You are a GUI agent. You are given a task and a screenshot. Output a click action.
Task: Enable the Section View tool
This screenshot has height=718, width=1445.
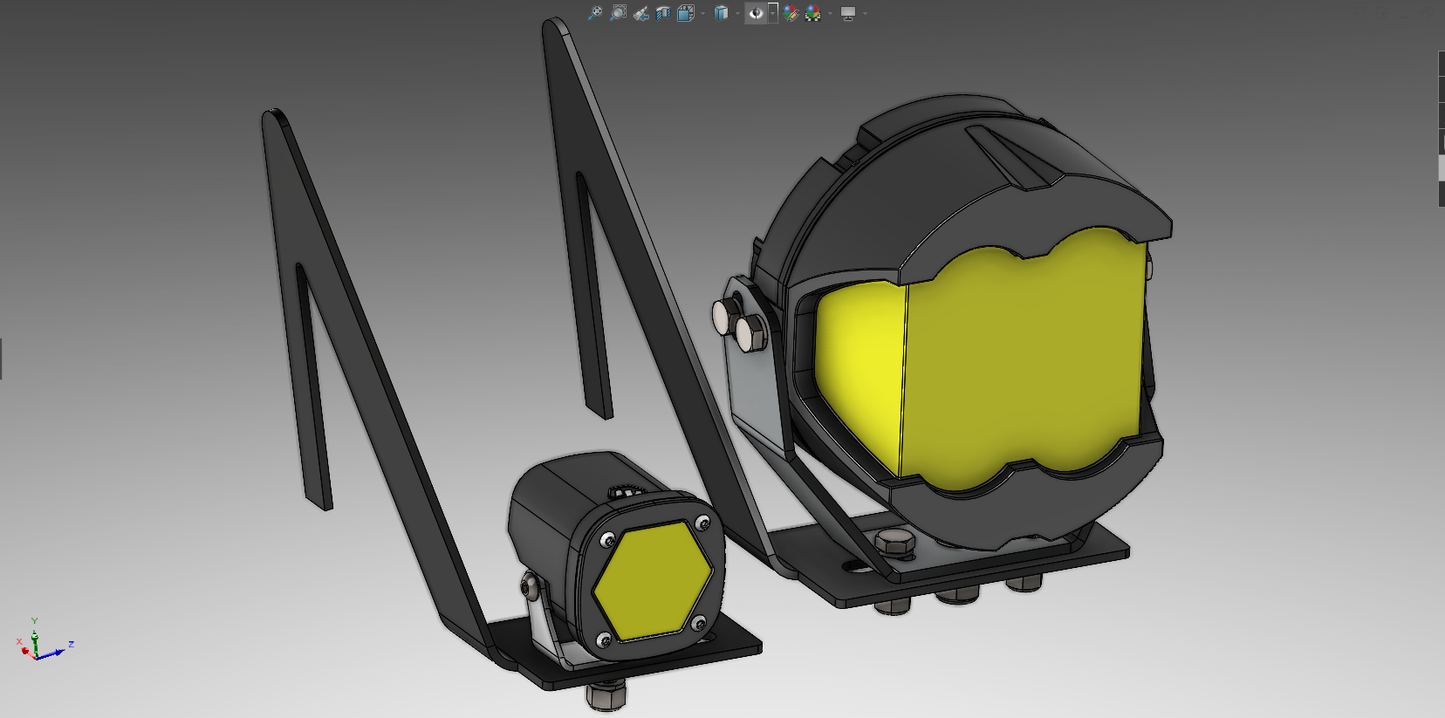click(663, 13)
